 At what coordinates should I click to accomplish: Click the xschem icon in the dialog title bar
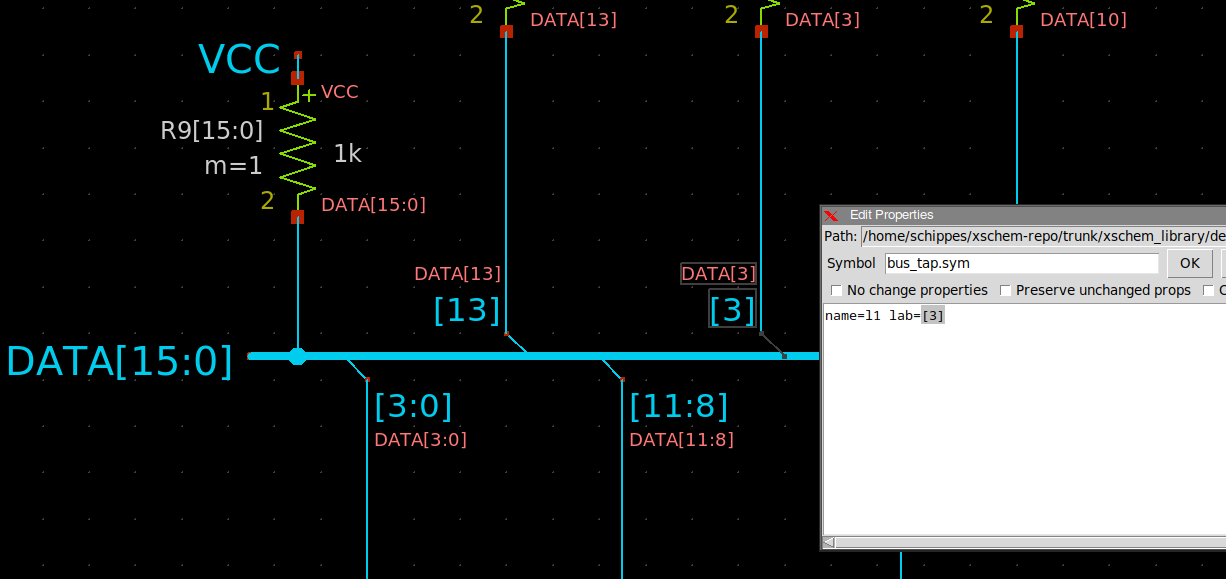tap(831, 215)
